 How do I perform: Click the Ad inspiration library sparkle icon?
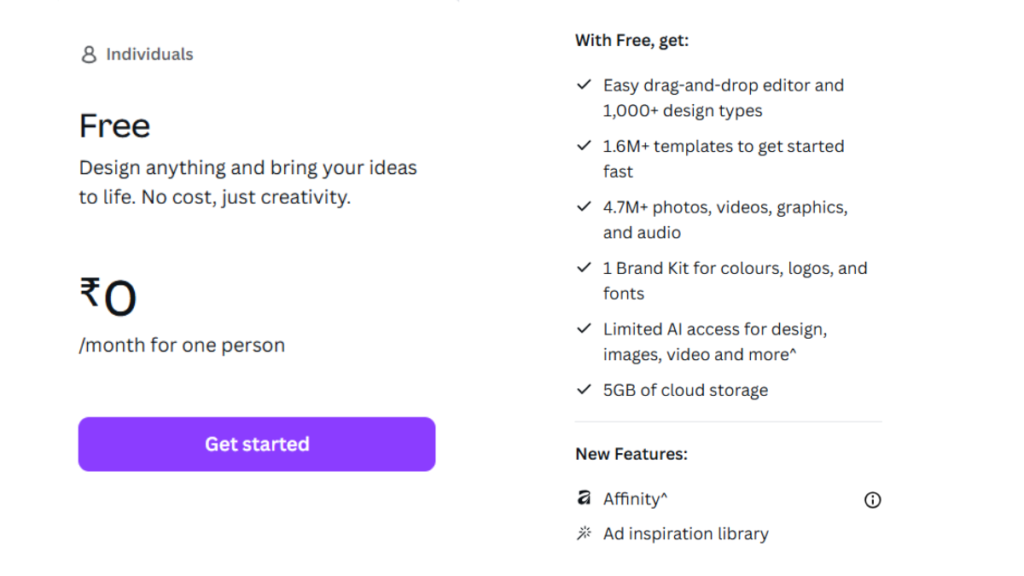point(584,533)
